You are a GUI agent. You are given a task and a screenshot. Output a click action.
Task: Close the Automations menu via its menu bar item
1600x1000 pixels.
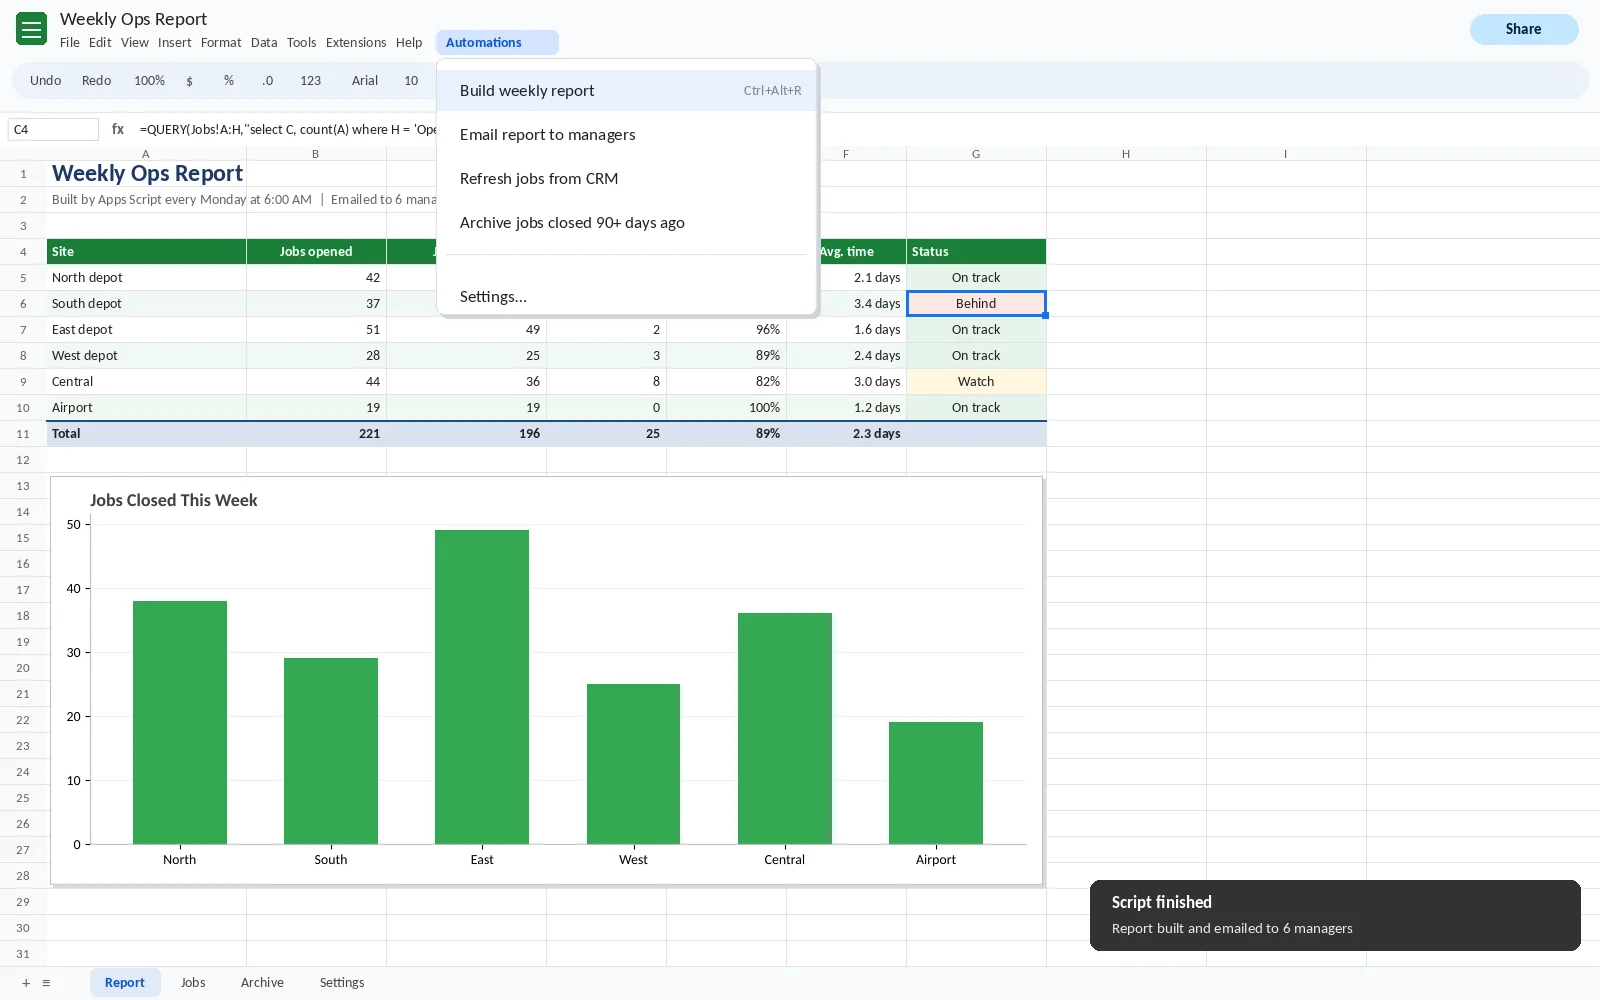[497, 43]
